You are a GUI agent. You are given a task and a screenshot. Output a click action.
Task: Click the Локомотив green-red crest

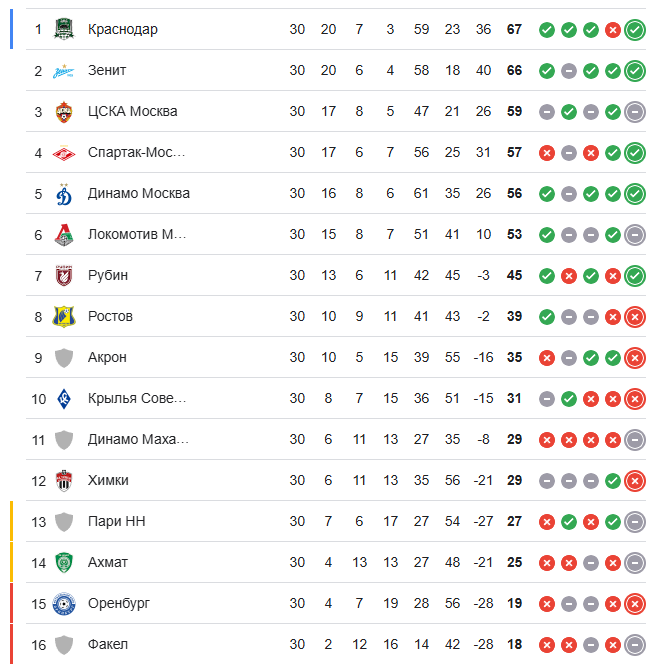pyautogui.click(x=64, y=235)
